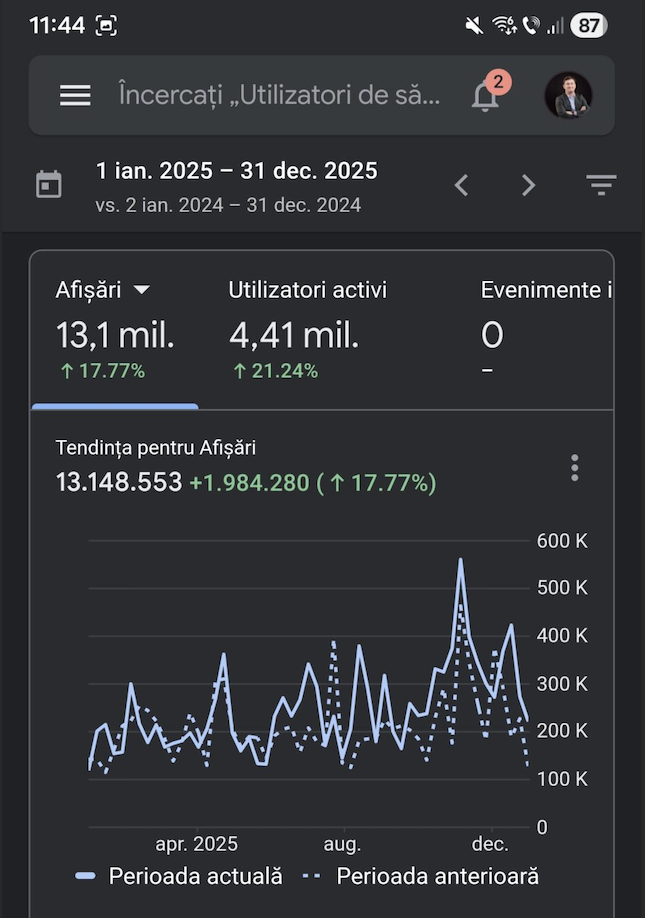Expand the Afișări metric dropdown arrow
The height and width of the screenshot is (918, 645).
click(142, 290)
